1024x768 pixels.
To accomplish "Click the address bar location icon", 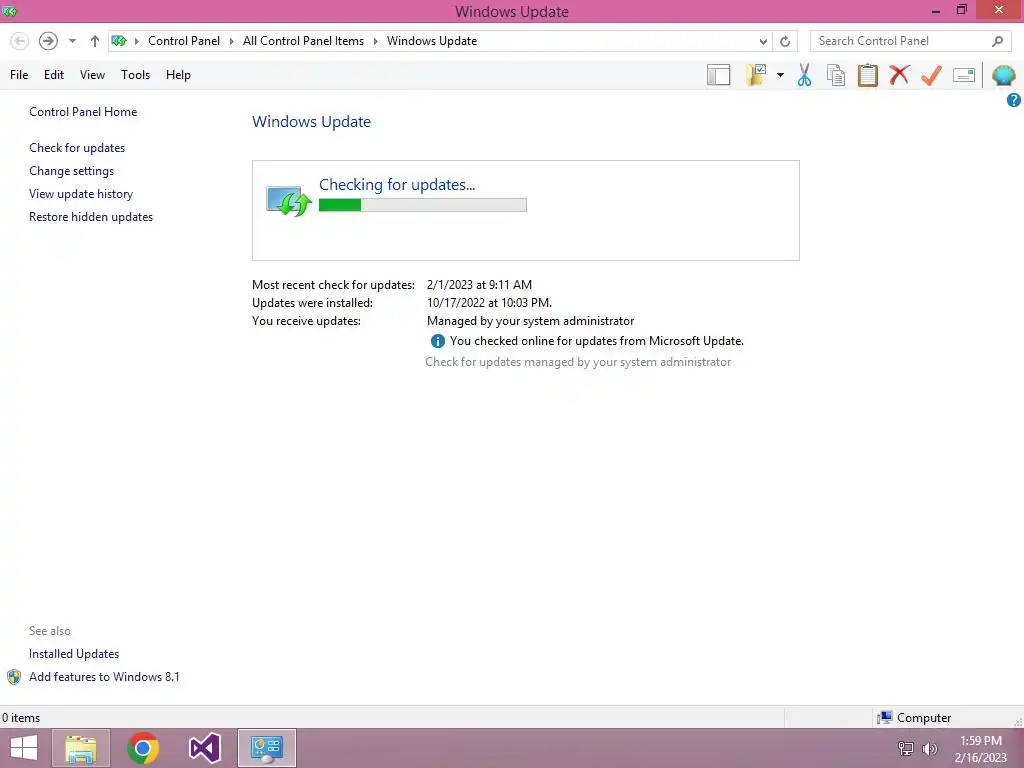I will [x=119, y=41].
